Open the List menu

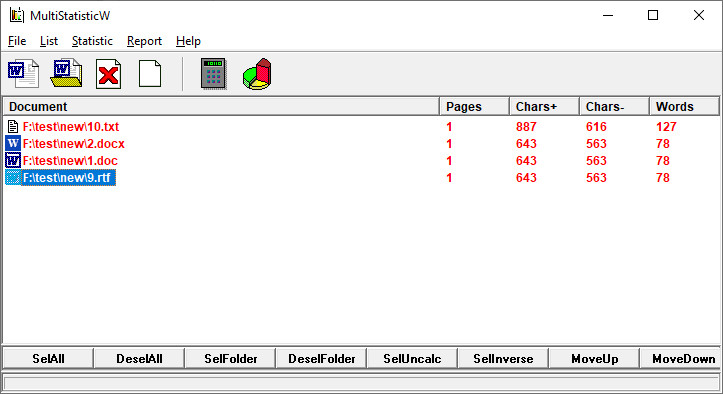click(x=49, y=41)
